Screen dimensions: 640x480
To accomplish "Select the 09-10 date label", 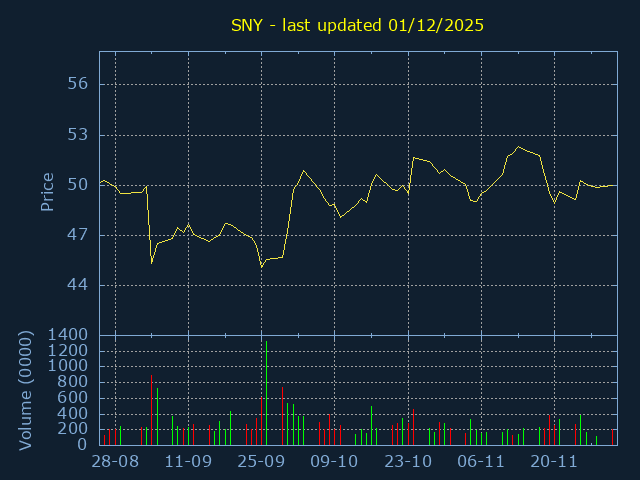I will pyautogui.click(x=334, y=462).
